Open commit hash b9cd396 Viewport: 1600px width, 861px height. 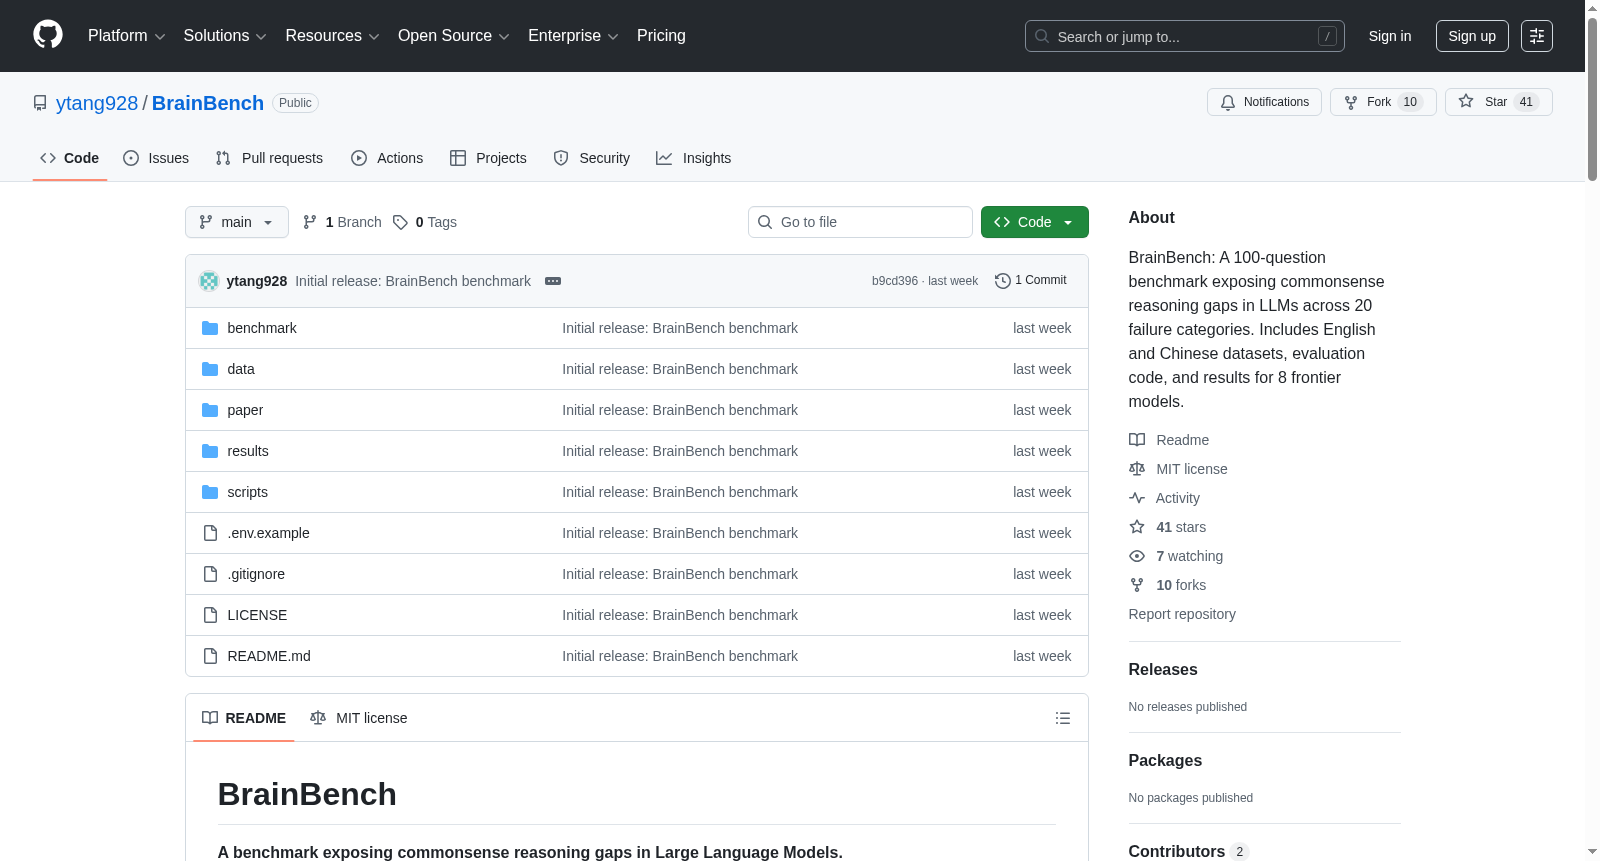click(x=895, y=281)
